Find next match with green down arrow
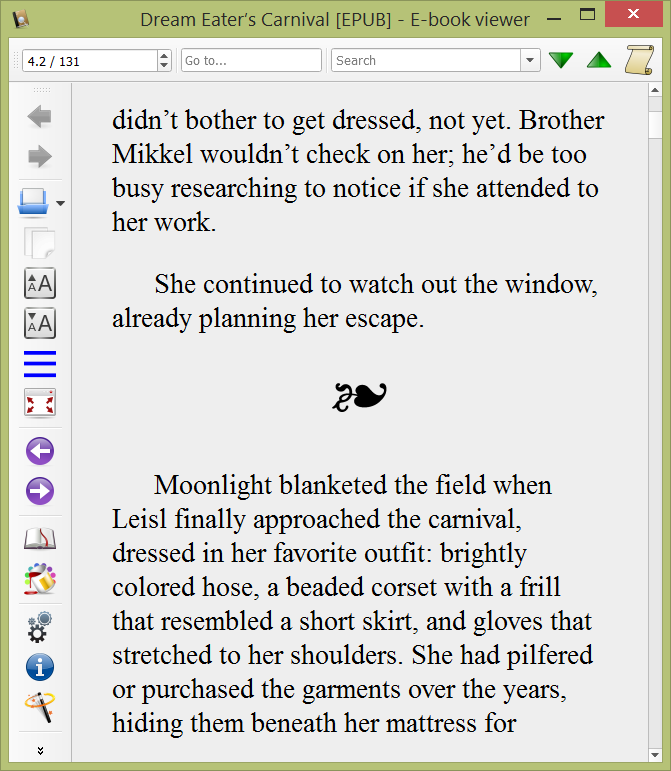This screenshot has height=771, width=671. click(561, 61)
